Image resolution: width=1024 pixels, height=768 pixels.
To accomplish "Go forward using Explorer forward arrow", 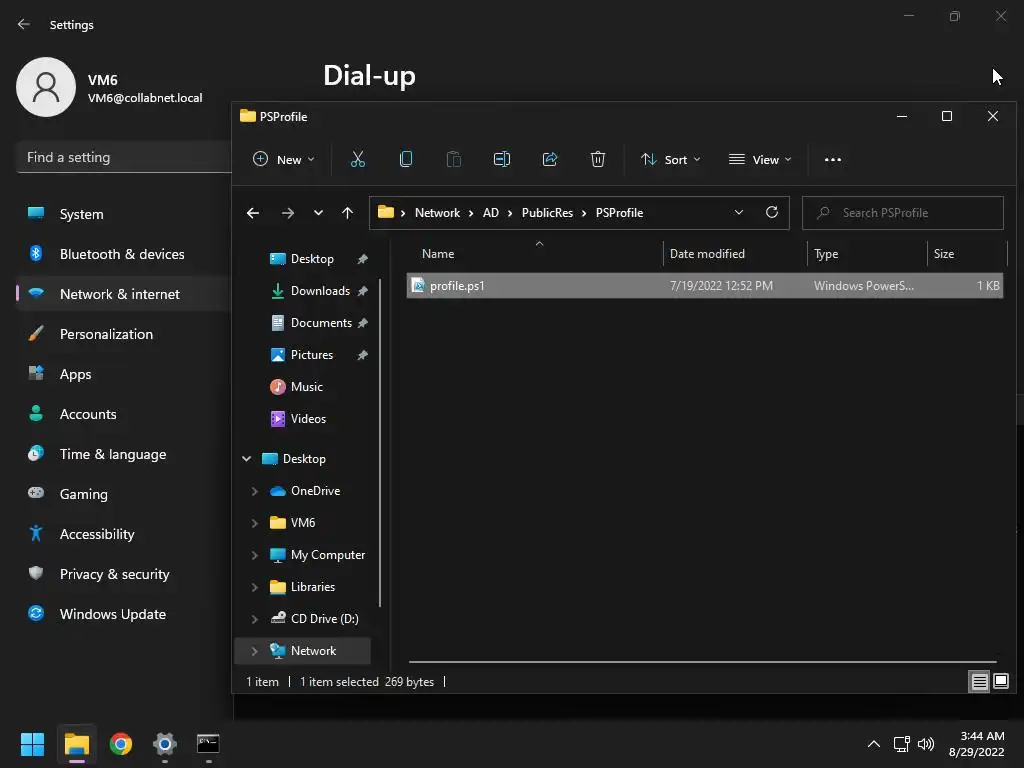I will pyautogui.click(x=287, y=213).
